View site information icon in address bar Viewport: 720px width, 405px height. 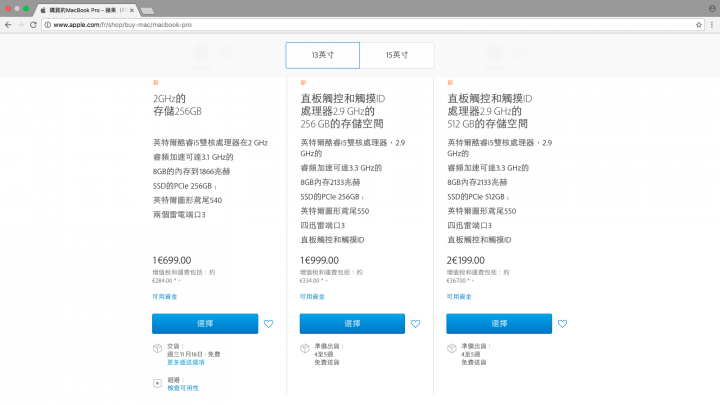(x=47, y=25)
